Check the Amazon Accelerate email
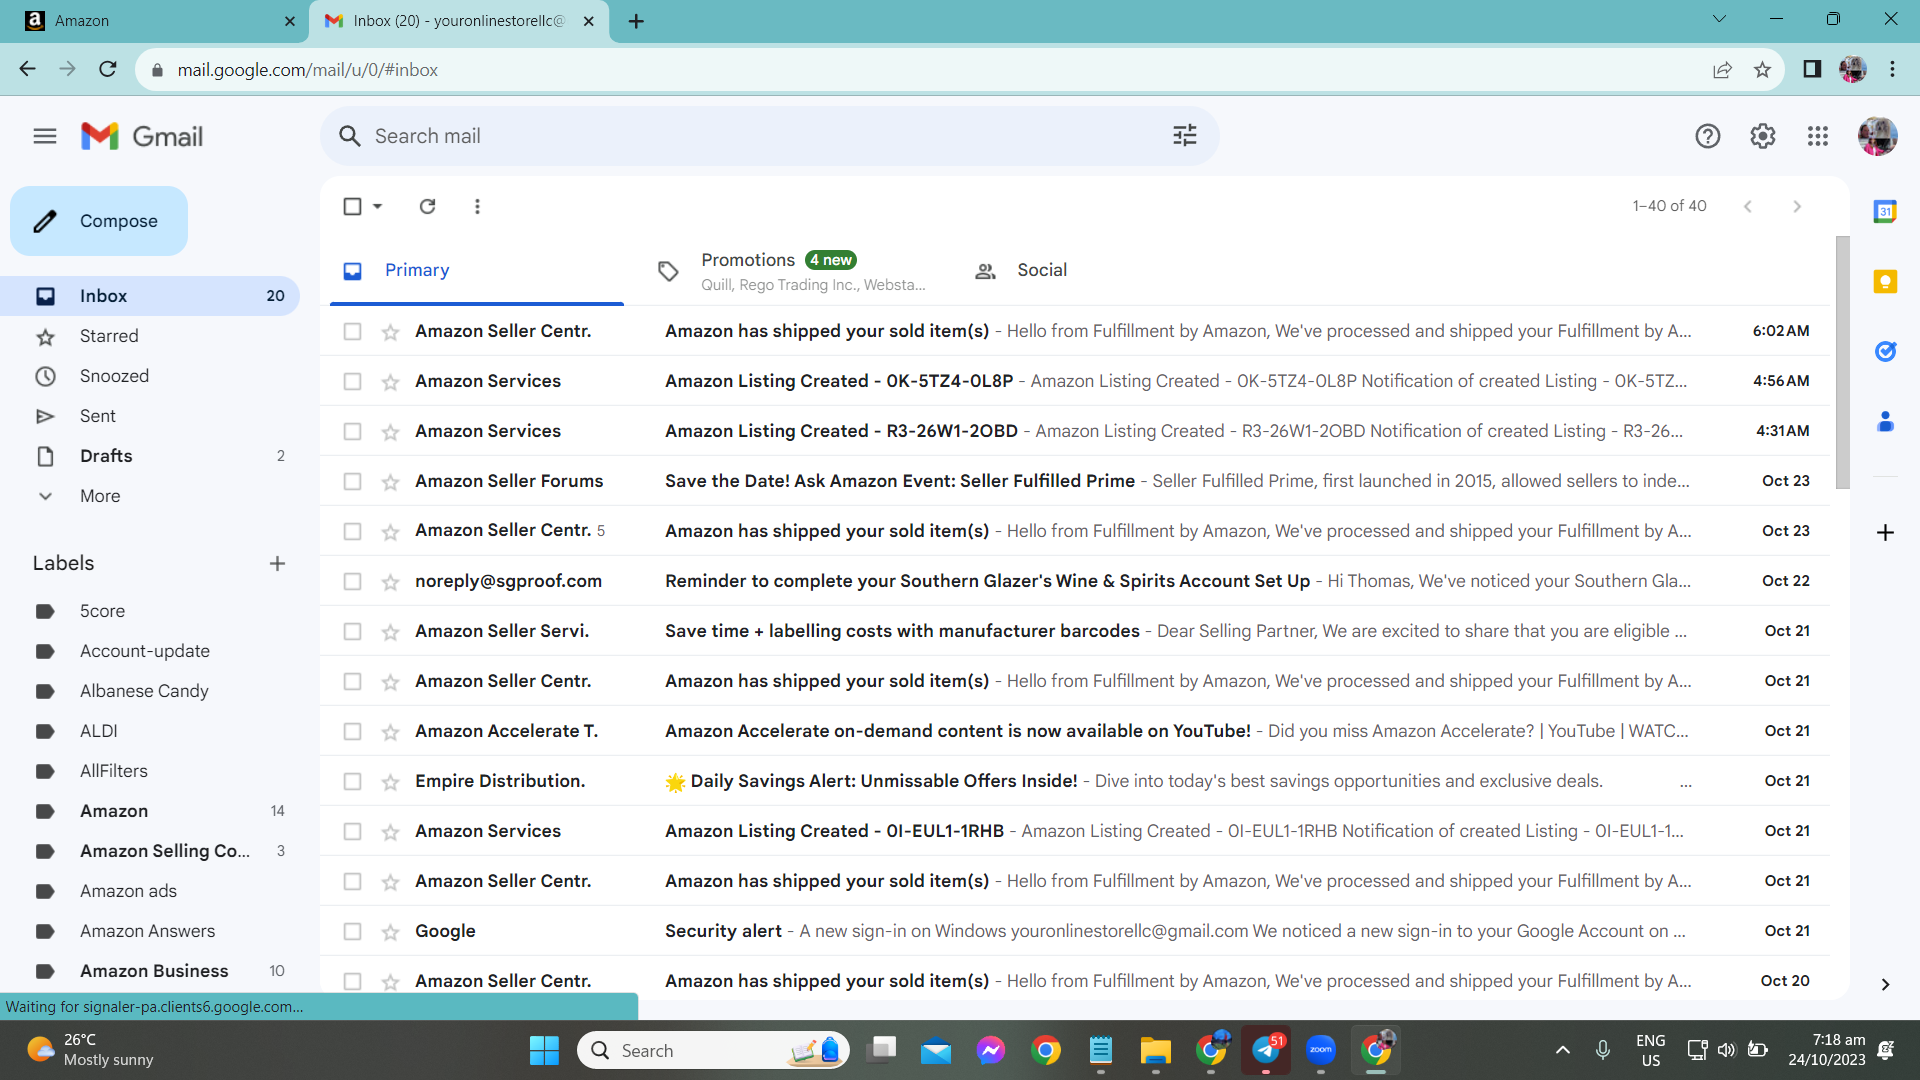The image size is (1920, 1080). point(352,731)
